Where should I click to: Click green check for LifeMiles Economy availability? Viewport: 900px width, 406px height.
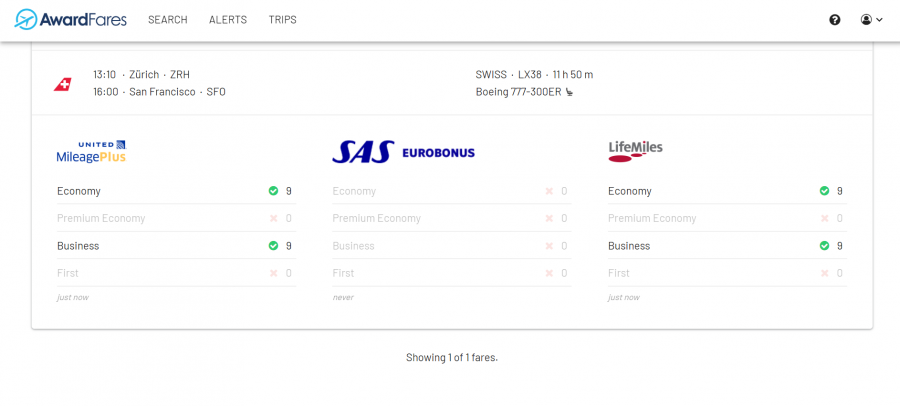pos(824,191)
